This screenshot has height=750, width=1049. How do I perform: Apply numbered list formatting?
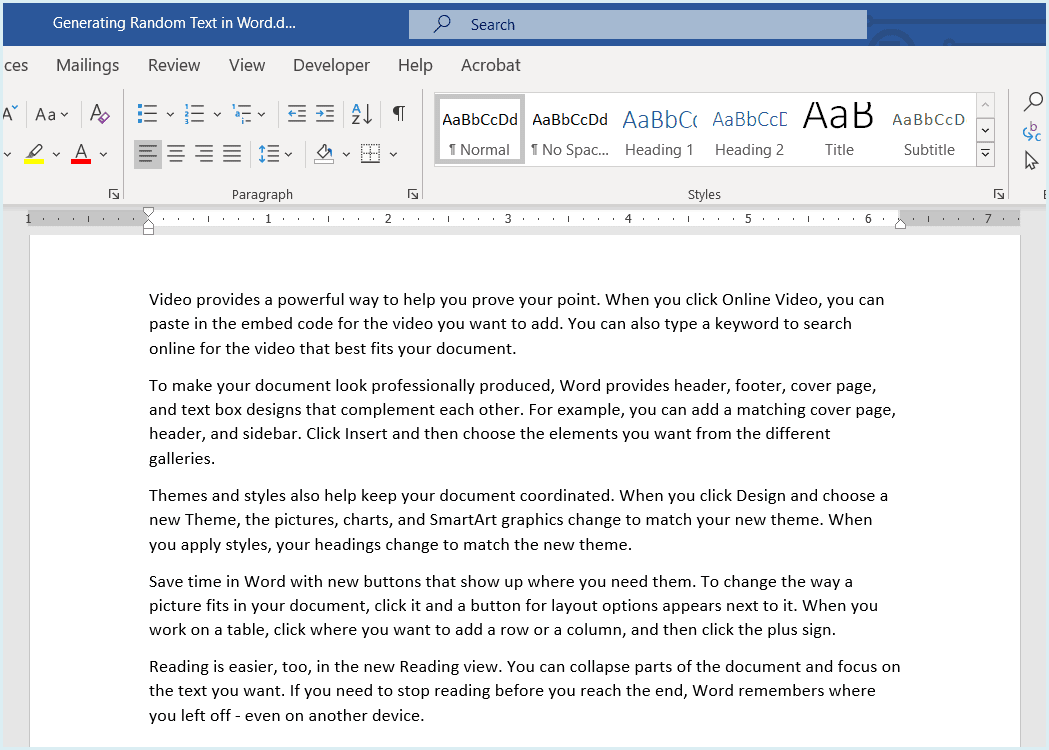[x=195, y=114]
